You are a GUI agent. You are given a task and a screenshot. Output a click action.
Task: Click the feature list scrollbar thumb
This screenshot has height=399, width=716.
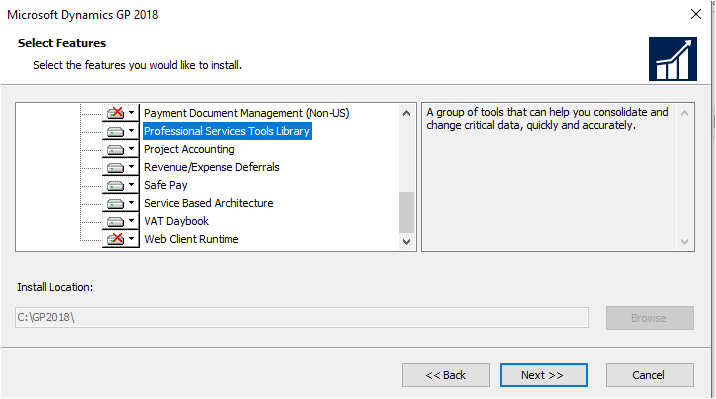pyautogui.click(x=406, y=212)
